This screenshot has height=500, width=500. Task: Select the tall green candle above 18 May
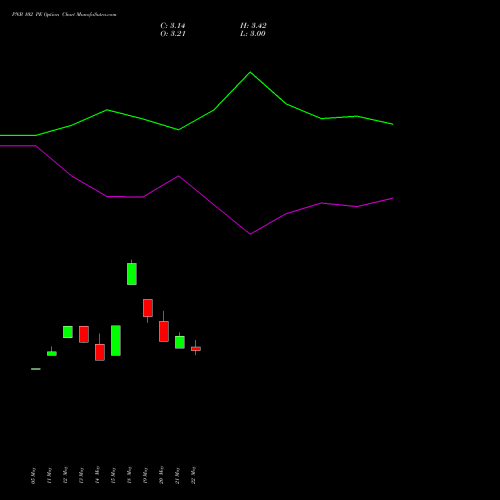point(132,274)
